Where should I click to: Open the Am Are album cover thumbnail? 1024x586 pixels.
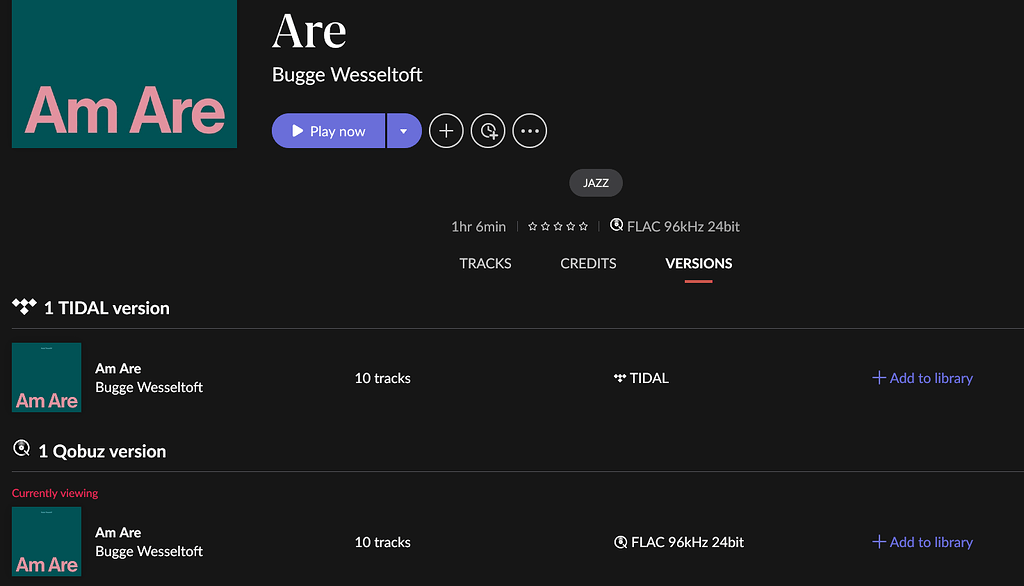124,74
